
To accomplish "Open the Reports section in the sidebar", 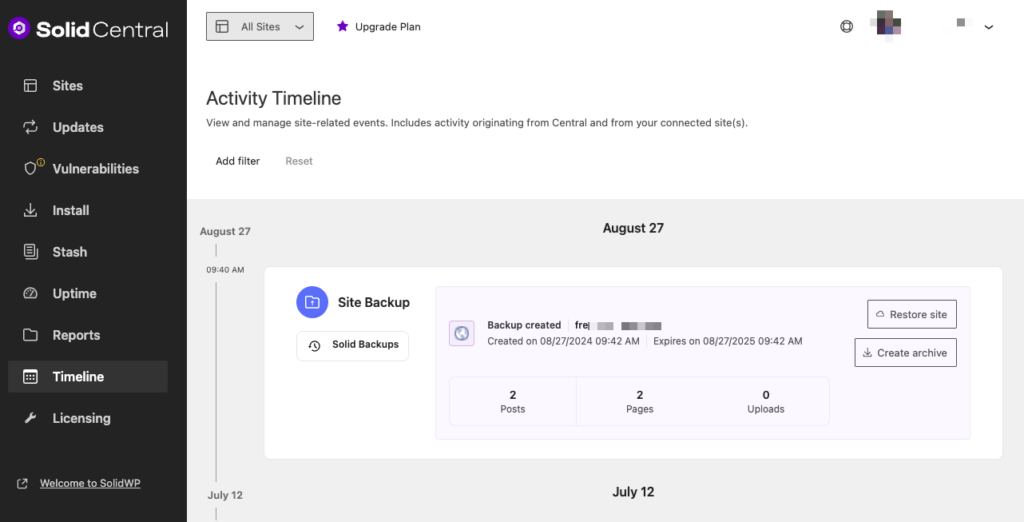I will click(x=76, y=335).
